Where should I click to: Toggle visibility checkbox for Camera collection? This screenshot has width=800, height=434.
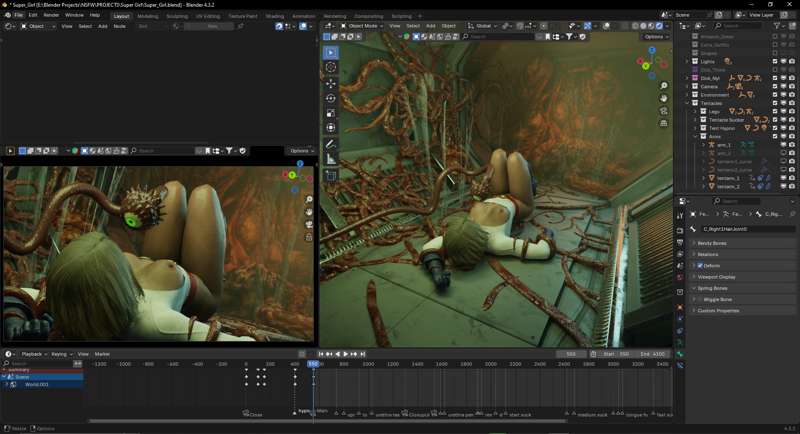[775, 86]
